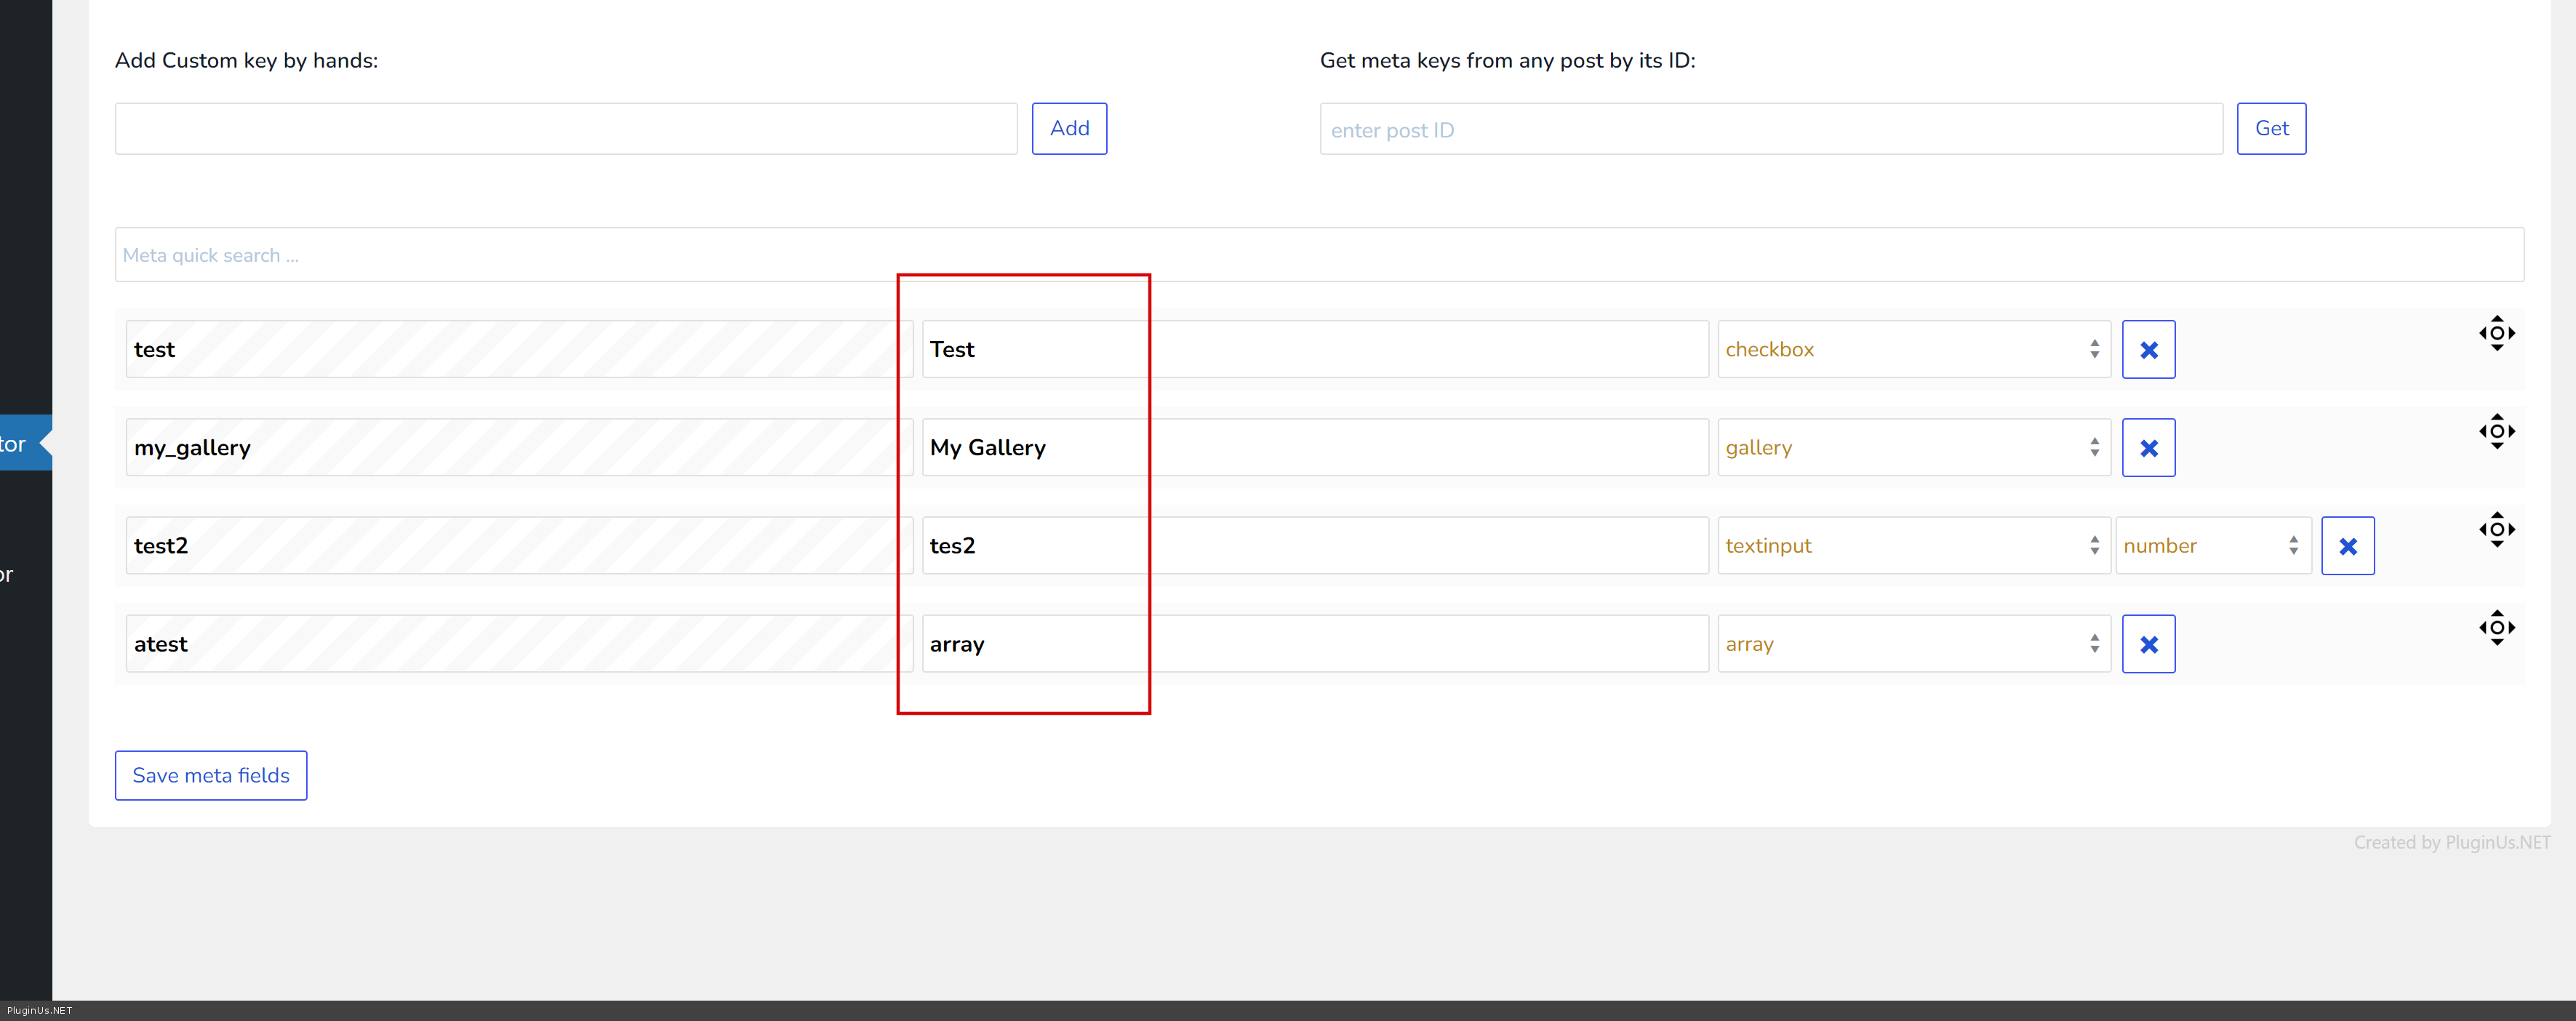
Task: Expand the textinput type selector
Action: [x=1912, y=545]
